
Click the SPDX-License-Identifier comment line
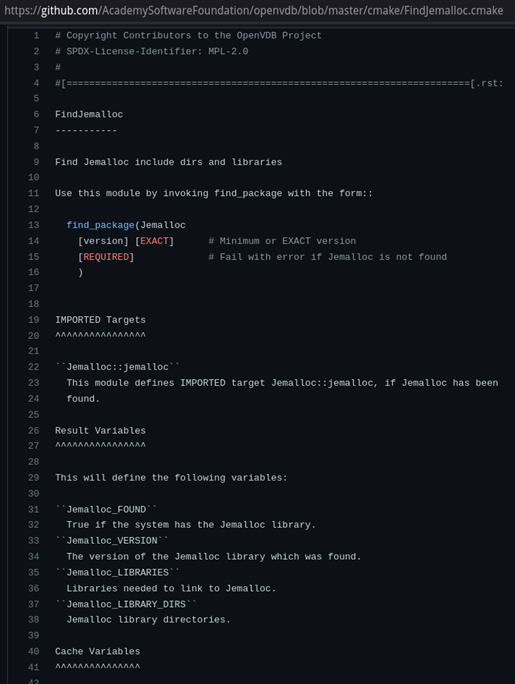click(x=152, y=51)
